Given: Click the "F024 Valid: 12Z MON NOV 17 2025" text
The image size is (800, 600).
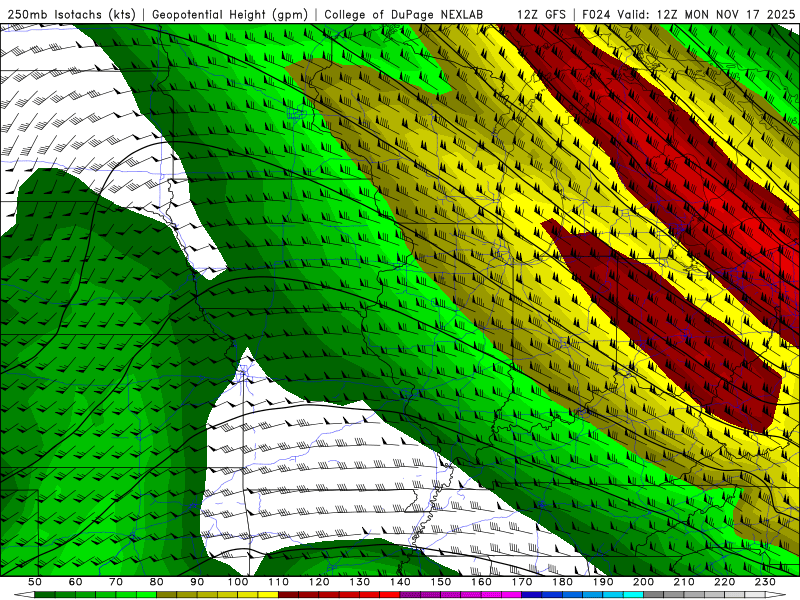Looking at the screenshot, I should (x=688, y=14).
